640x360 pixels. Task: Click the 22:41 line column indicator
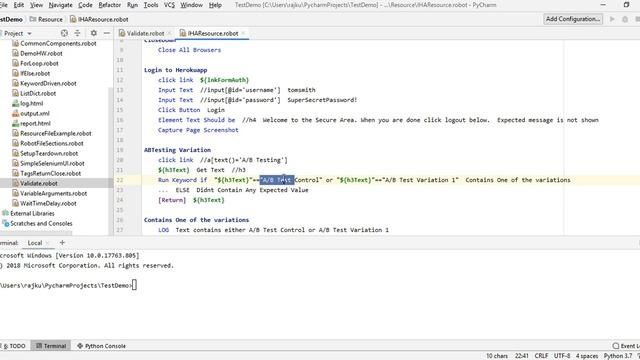click(x=521, y=356)
